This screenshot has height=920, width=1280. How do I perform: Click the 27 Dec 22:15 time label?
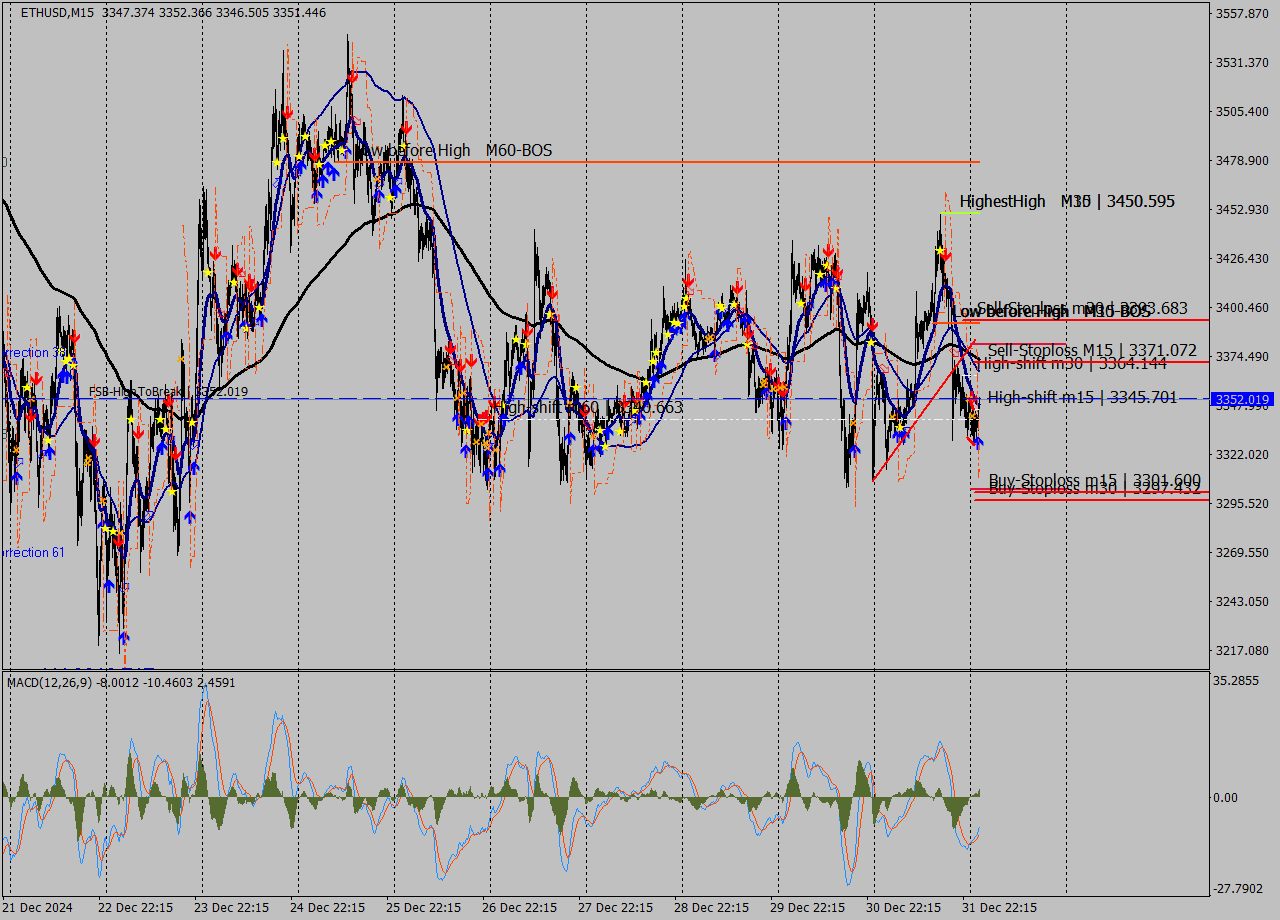coord(615,908)
